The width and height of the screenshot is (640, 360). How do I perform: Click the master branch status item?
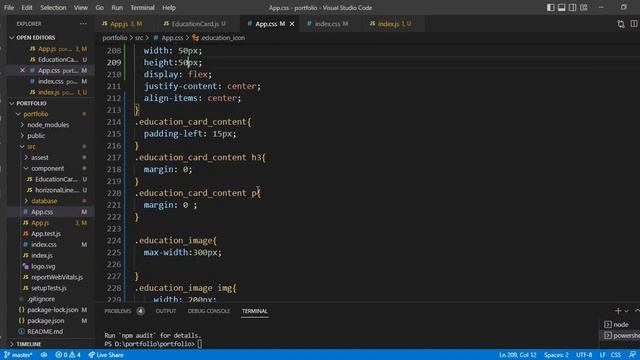click(18, 355)
